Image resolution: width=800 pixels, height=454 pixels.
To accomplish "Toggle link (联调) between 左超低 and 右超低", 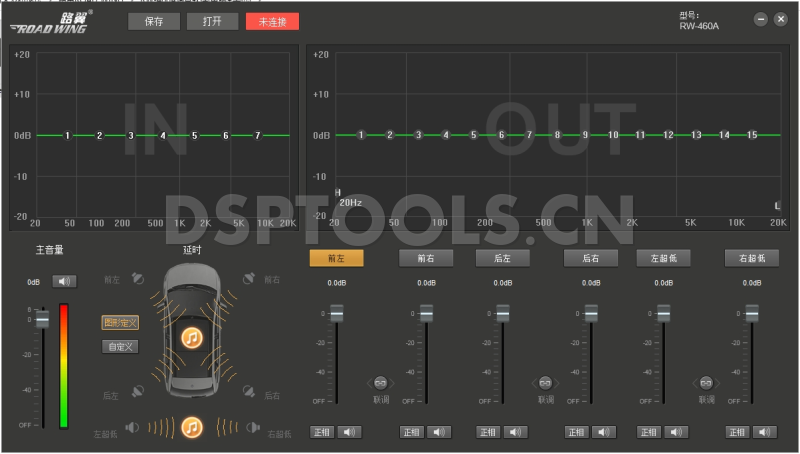I will tap(706, 383).
